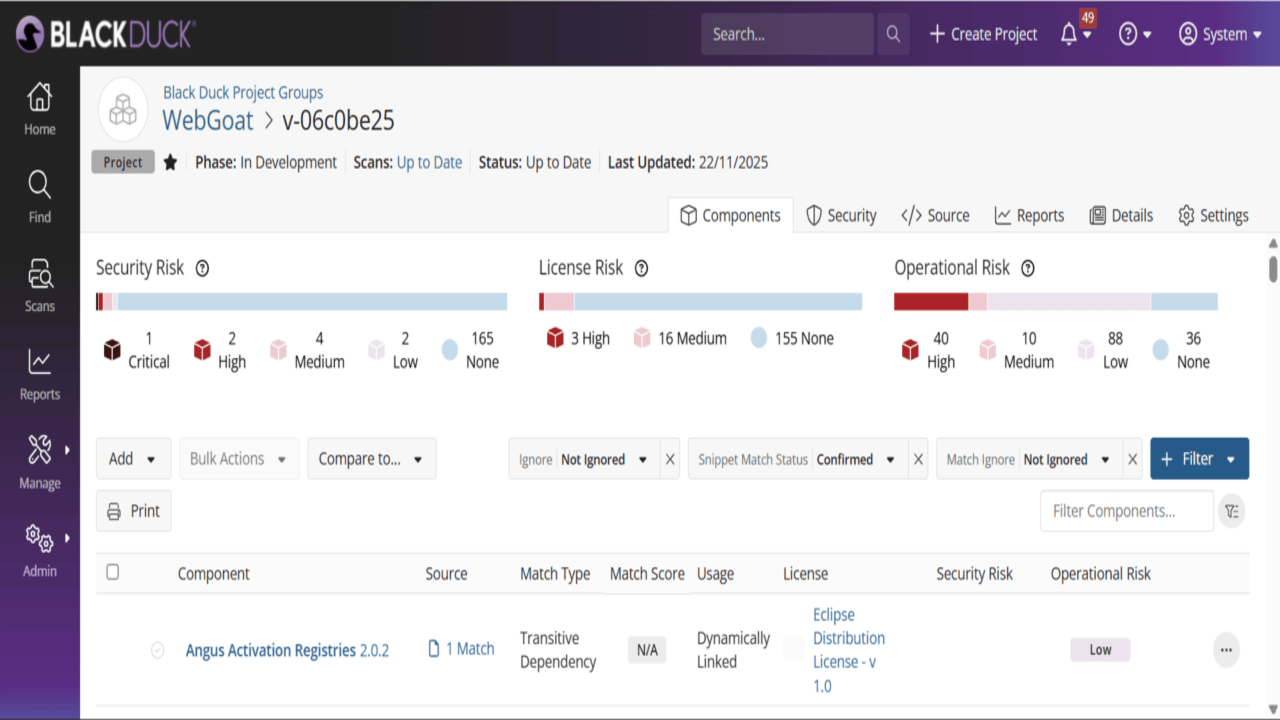
Task: Open the help question mark menu
Action: pyautogui.click(x=1134, y=34)
